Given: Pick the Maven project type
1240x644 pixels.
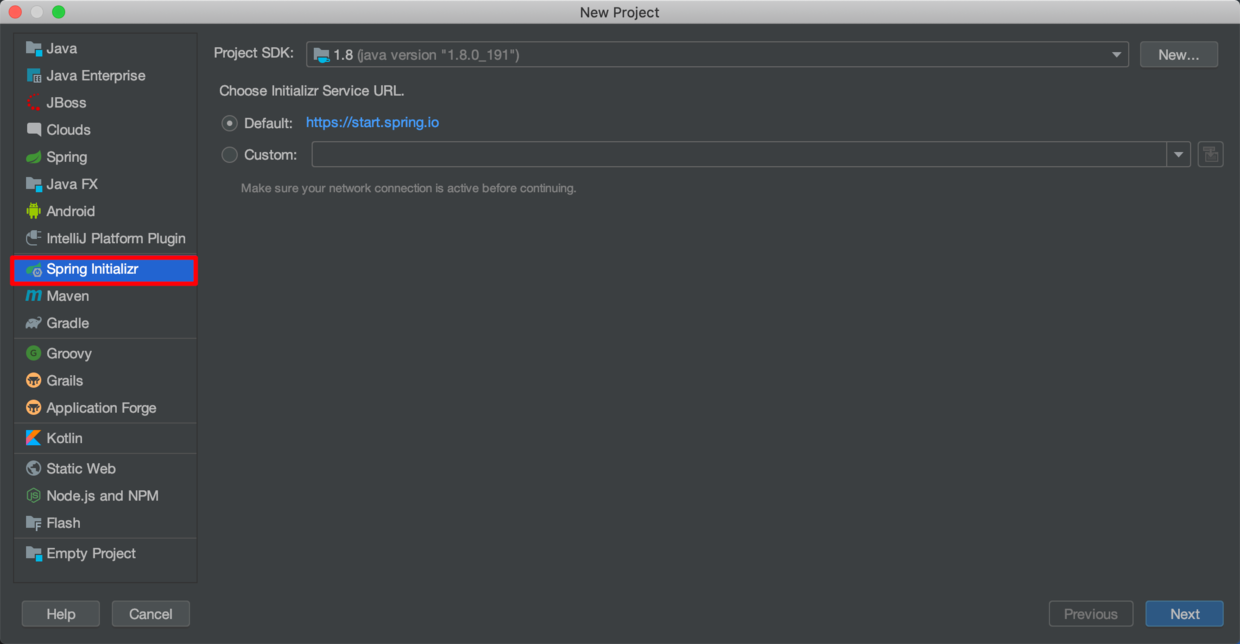Looking at the screenshot, I should click(x=66, y=296).
